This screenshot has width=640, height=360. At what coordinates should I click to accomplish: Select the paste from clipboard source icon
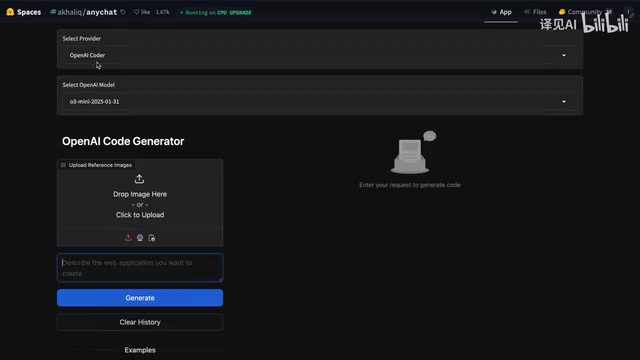click(151, 238)
